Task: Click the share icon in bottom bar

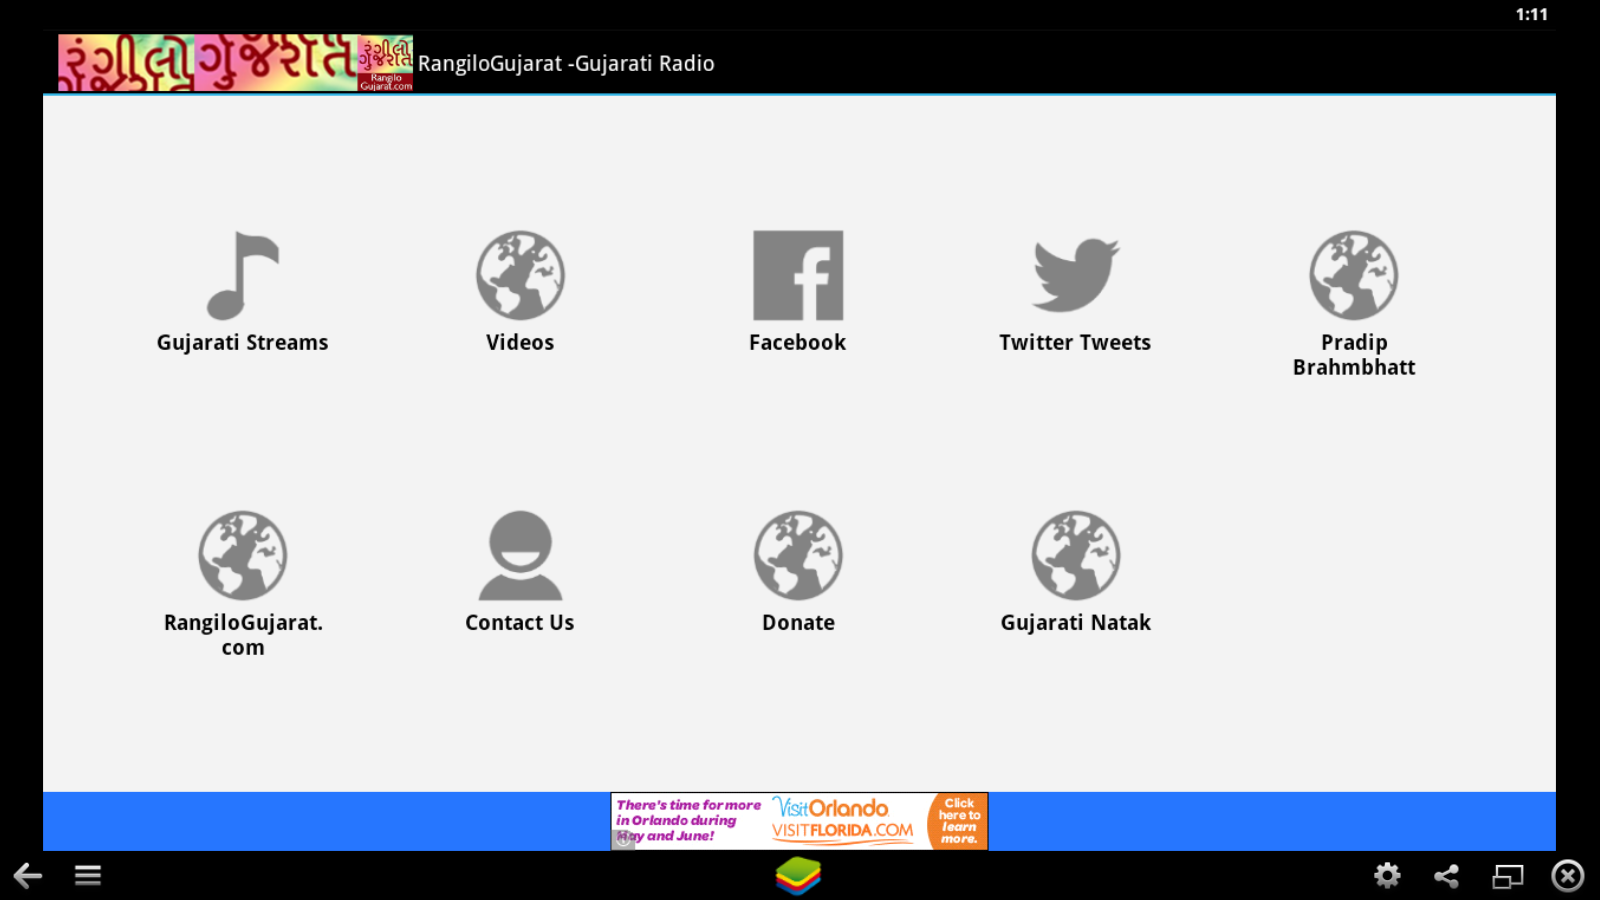Action: pos(1446,877)
